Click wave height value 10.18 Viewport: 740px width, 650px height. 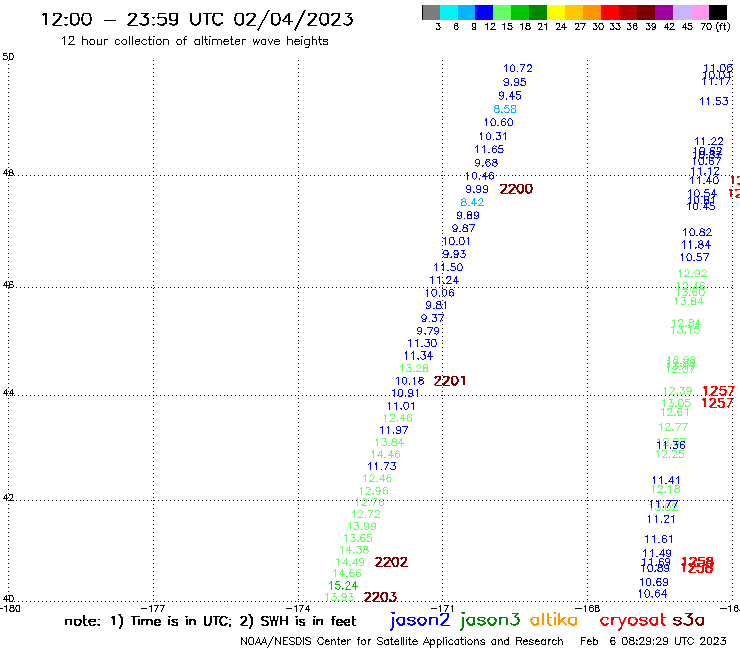click(x=410, y=381)
